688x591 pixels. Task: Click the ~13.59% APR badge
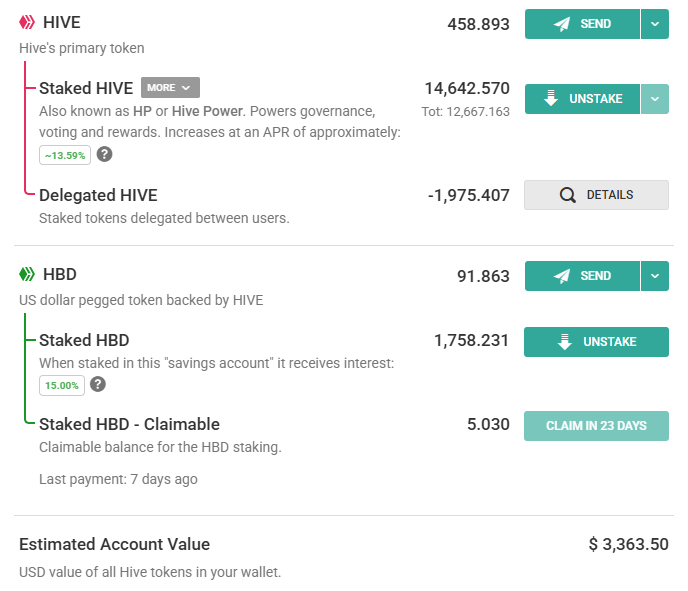[65, 155]
